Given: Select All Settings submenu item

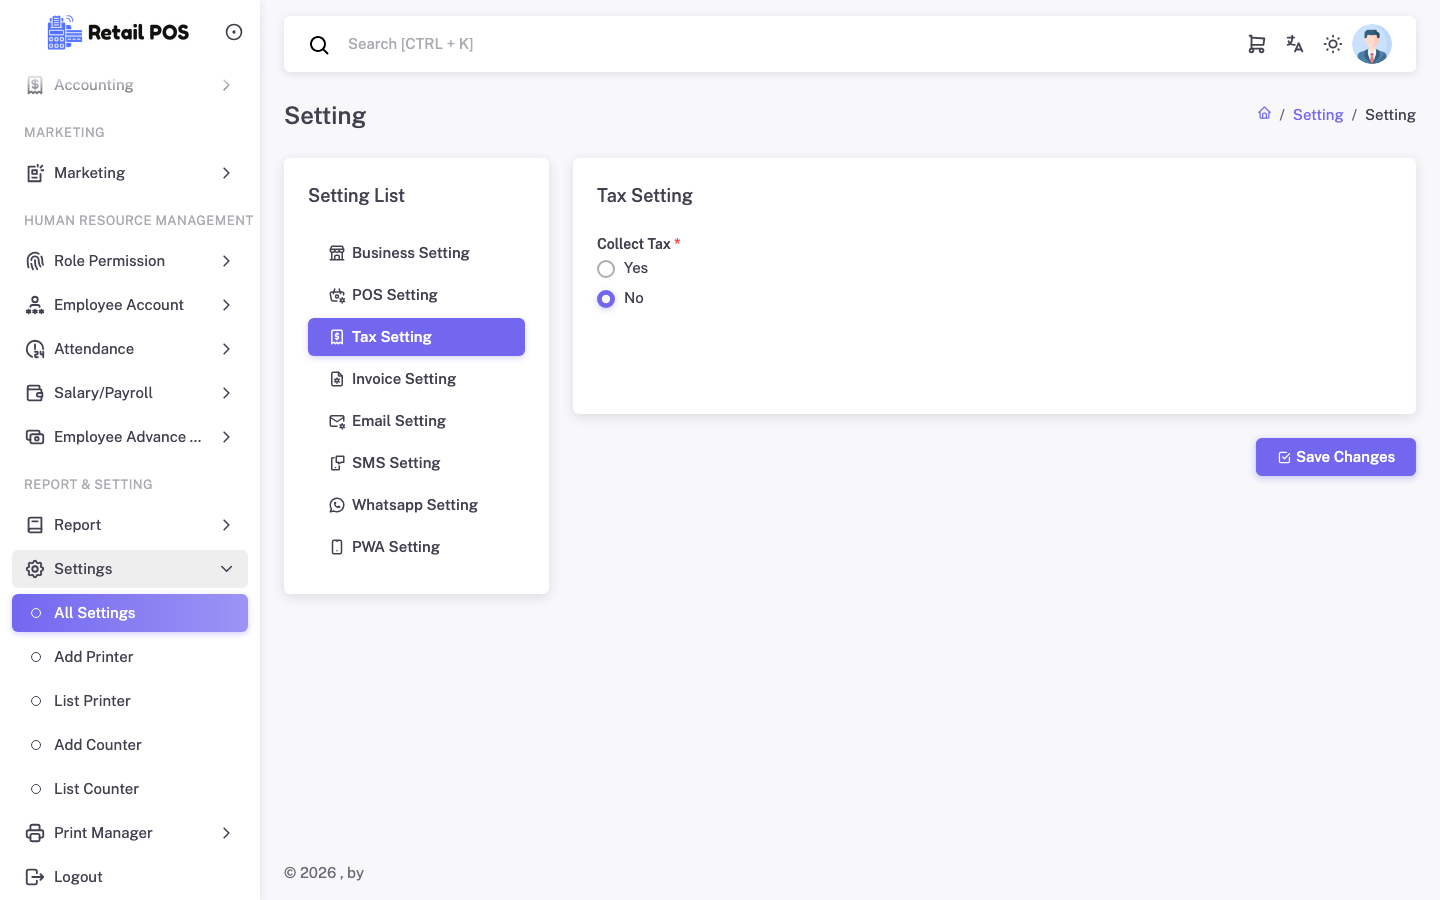Looking at the screenshot, I should tap(130, 613).
